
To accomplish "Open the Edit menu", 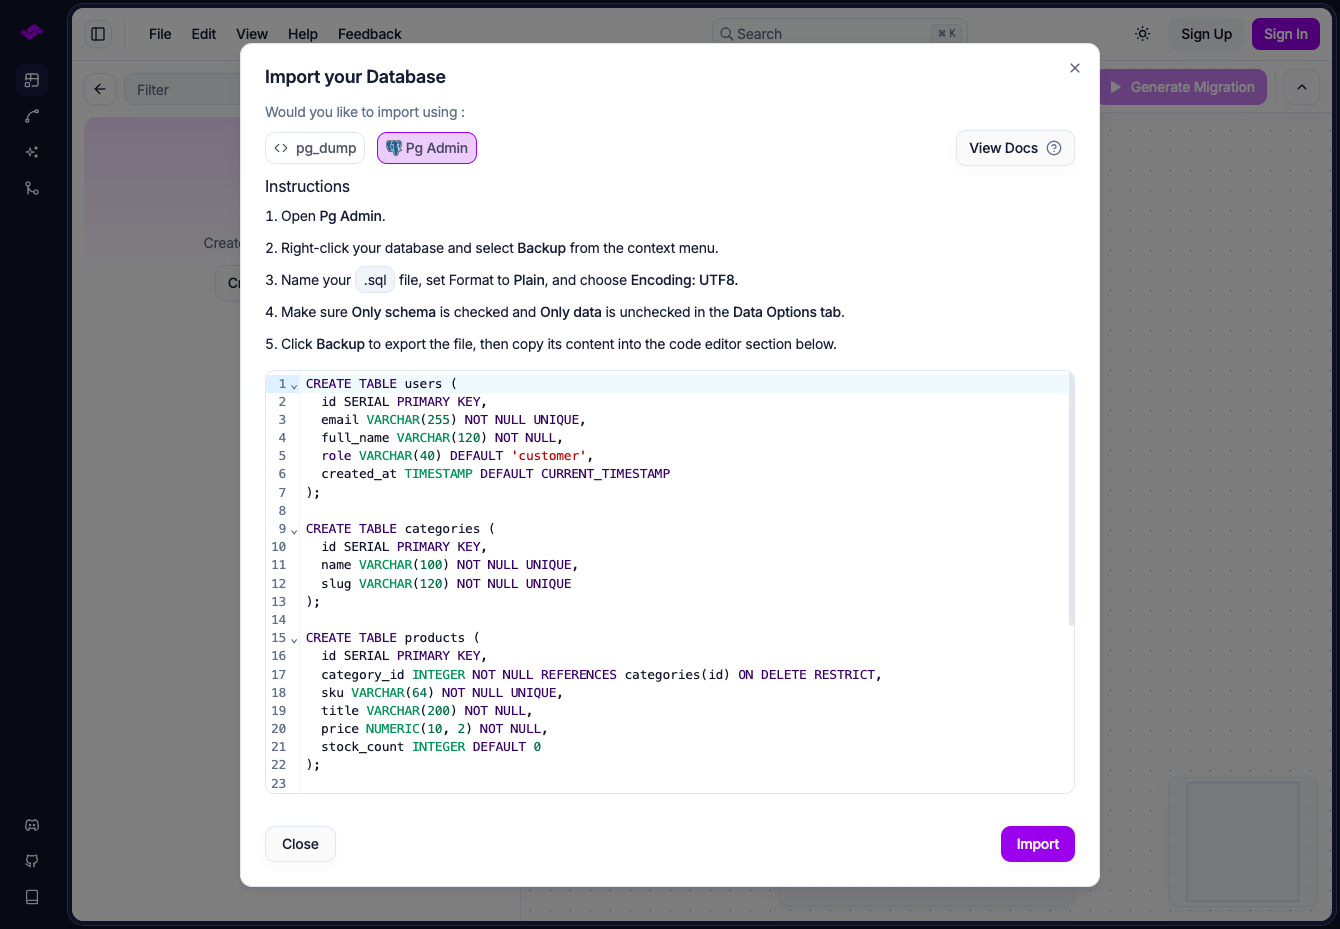I will pos(204,34).
